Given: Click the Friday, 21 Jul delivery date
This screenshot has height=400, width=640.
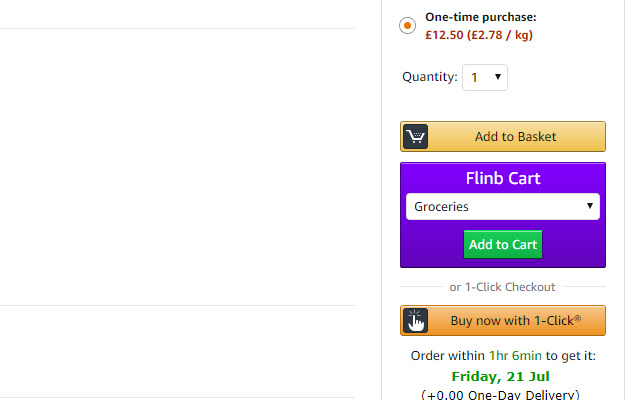Looking at the screenshot, I should tap(502, 376).
